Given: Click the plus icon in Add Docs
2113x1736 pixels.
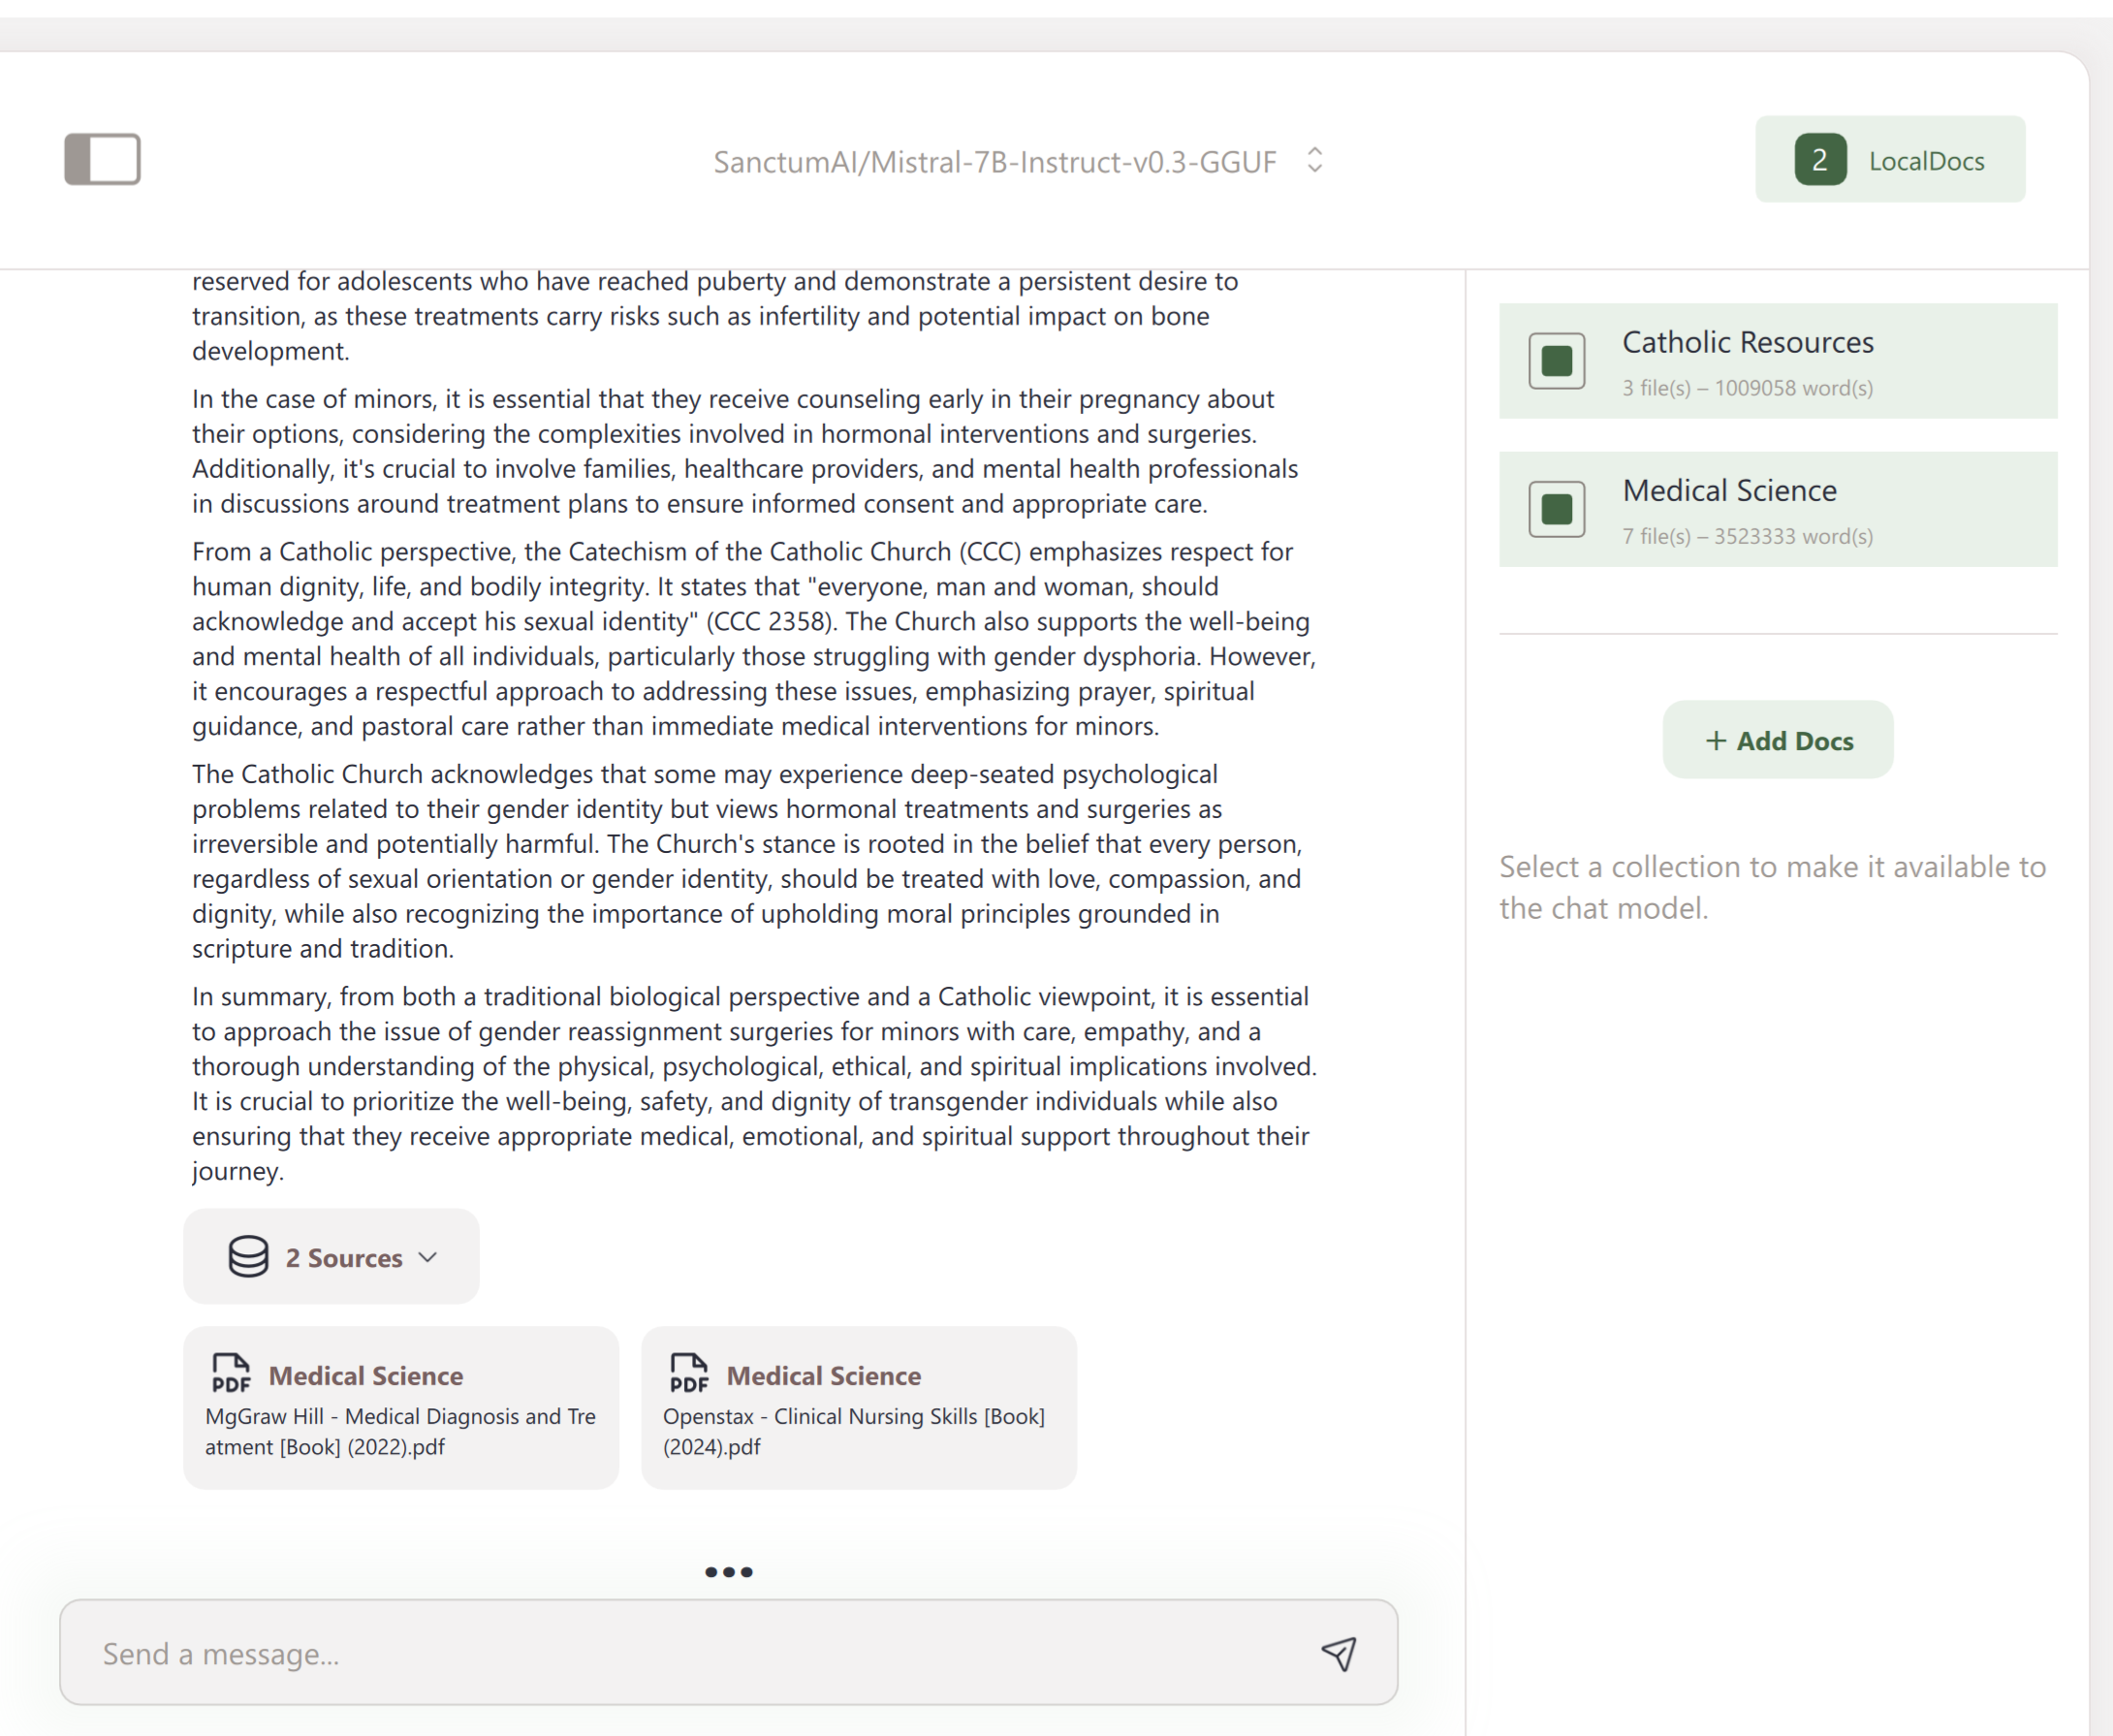Looking at the screenshot, I should [x=1716, y=740].
